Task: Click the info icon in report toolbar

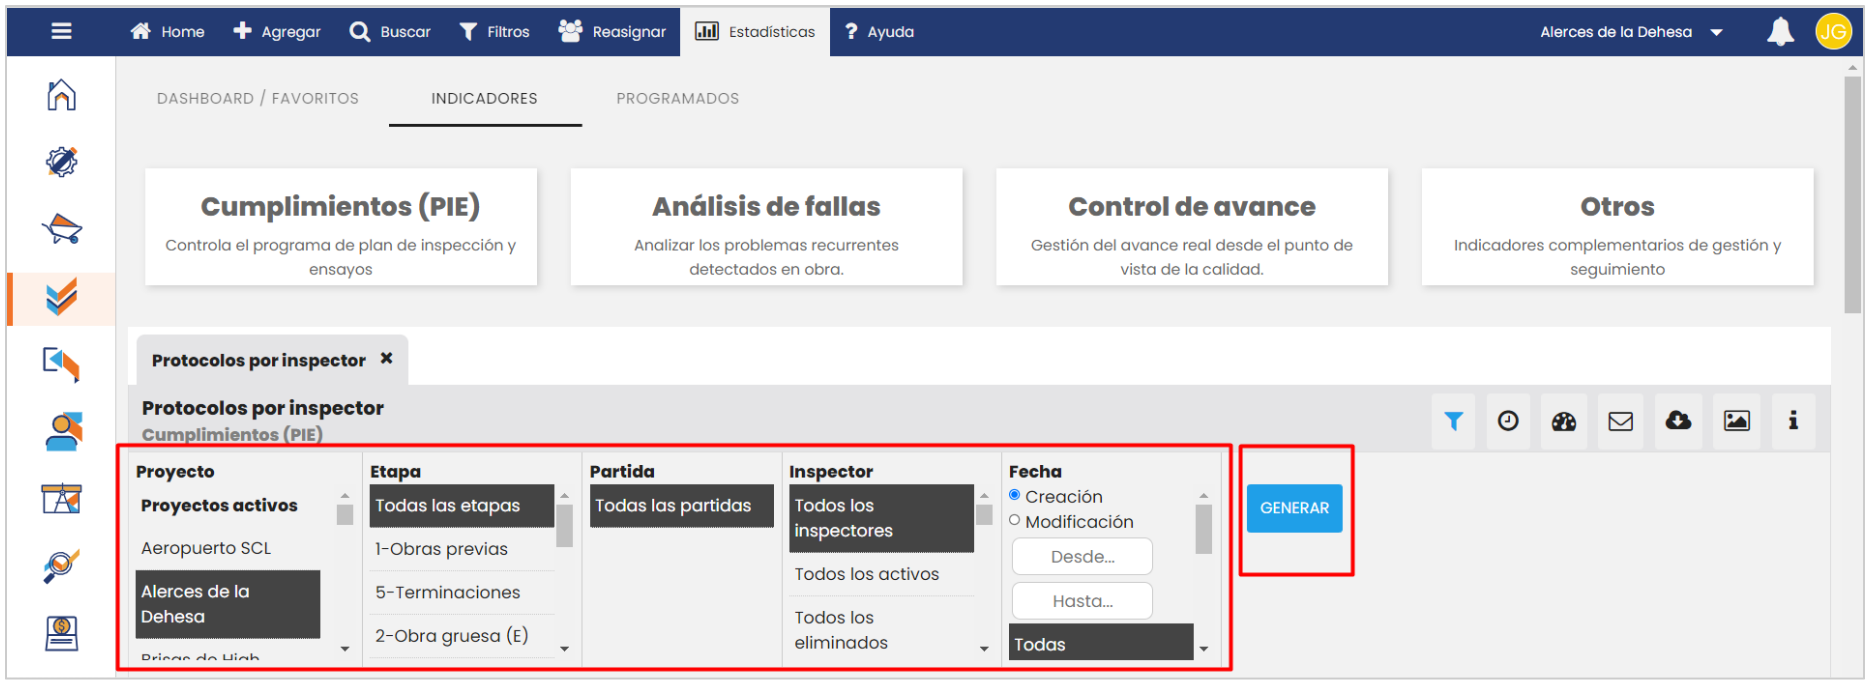Action: (x=1793, y=422)
